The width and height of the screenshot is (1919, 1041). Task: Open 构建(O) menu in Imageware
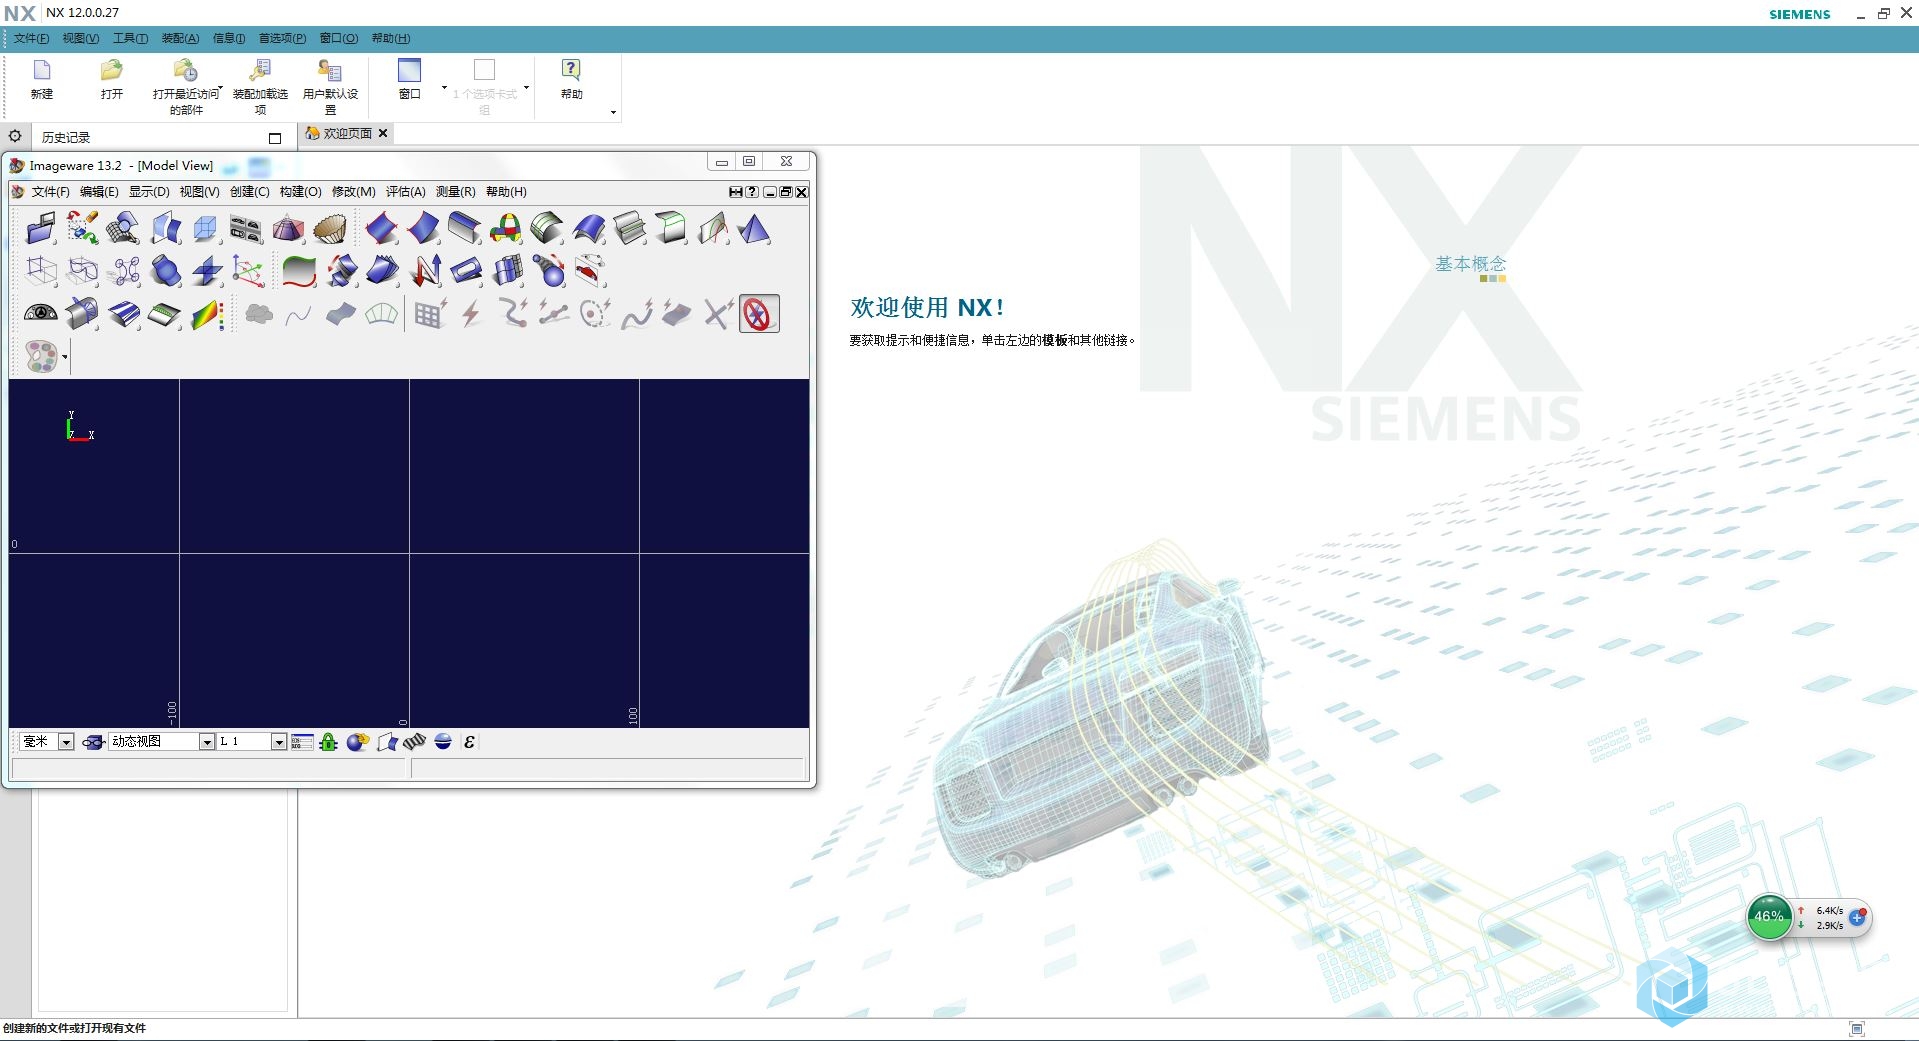(300, 192)
